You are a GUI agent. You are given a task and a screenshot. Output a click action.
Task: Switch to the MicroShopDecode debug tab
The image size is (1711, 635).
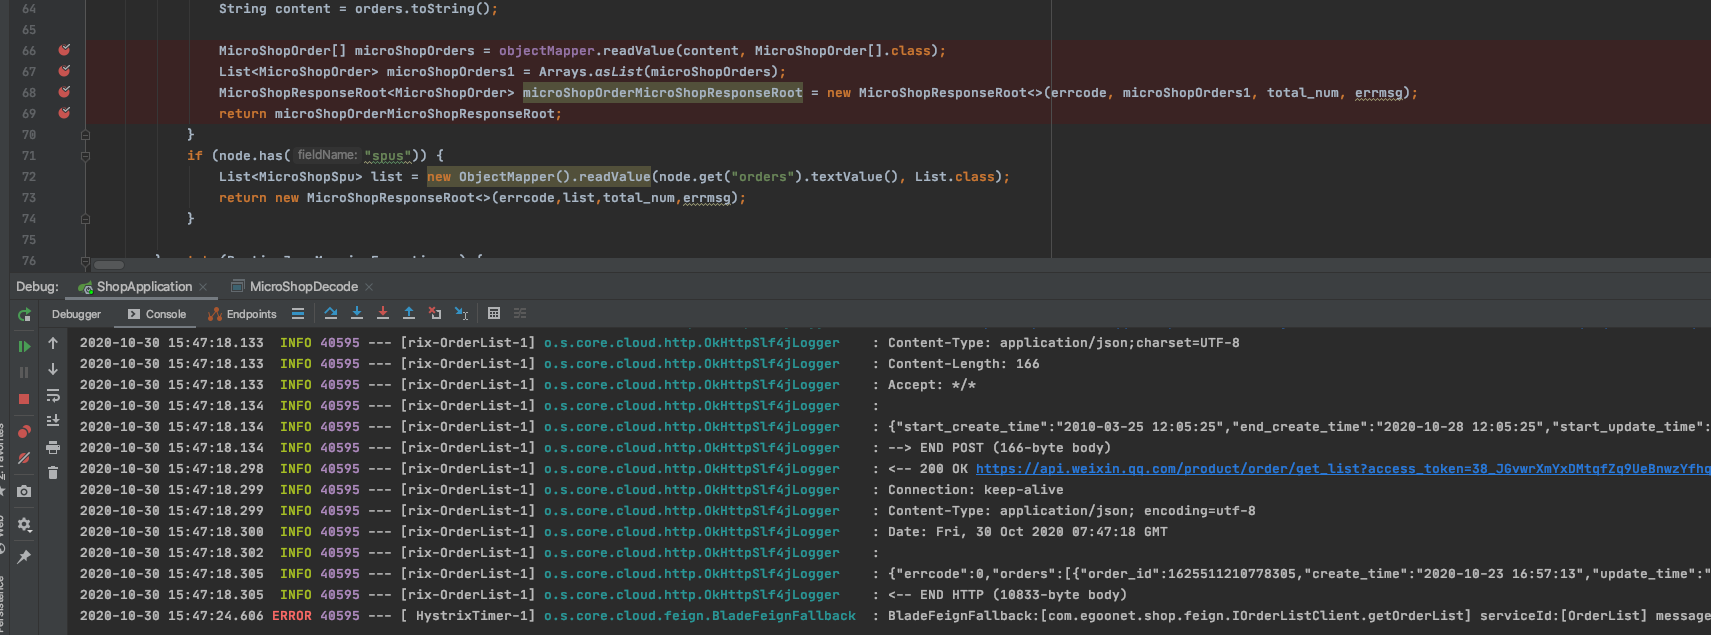pyautogui.click(x=303, y=287)
